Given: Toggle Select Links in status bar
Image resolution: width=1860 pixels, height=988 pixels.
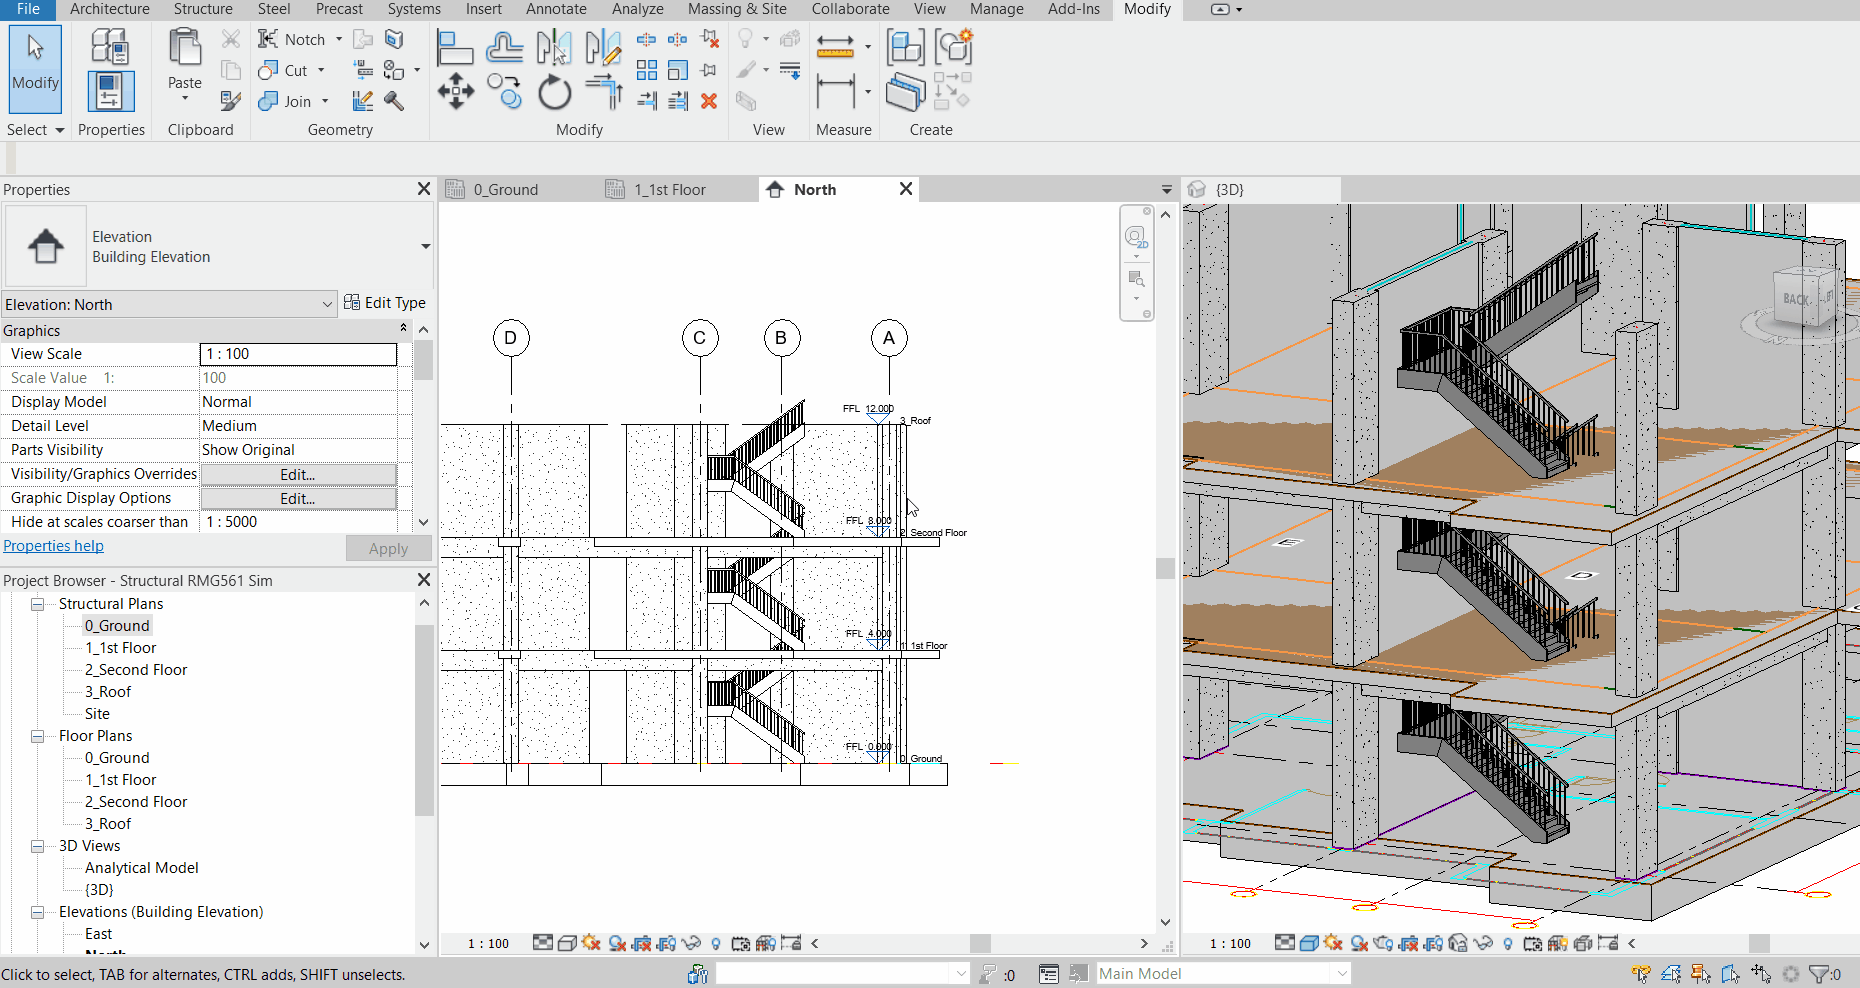Looking at the screenshot, I should pos(1641,973).
